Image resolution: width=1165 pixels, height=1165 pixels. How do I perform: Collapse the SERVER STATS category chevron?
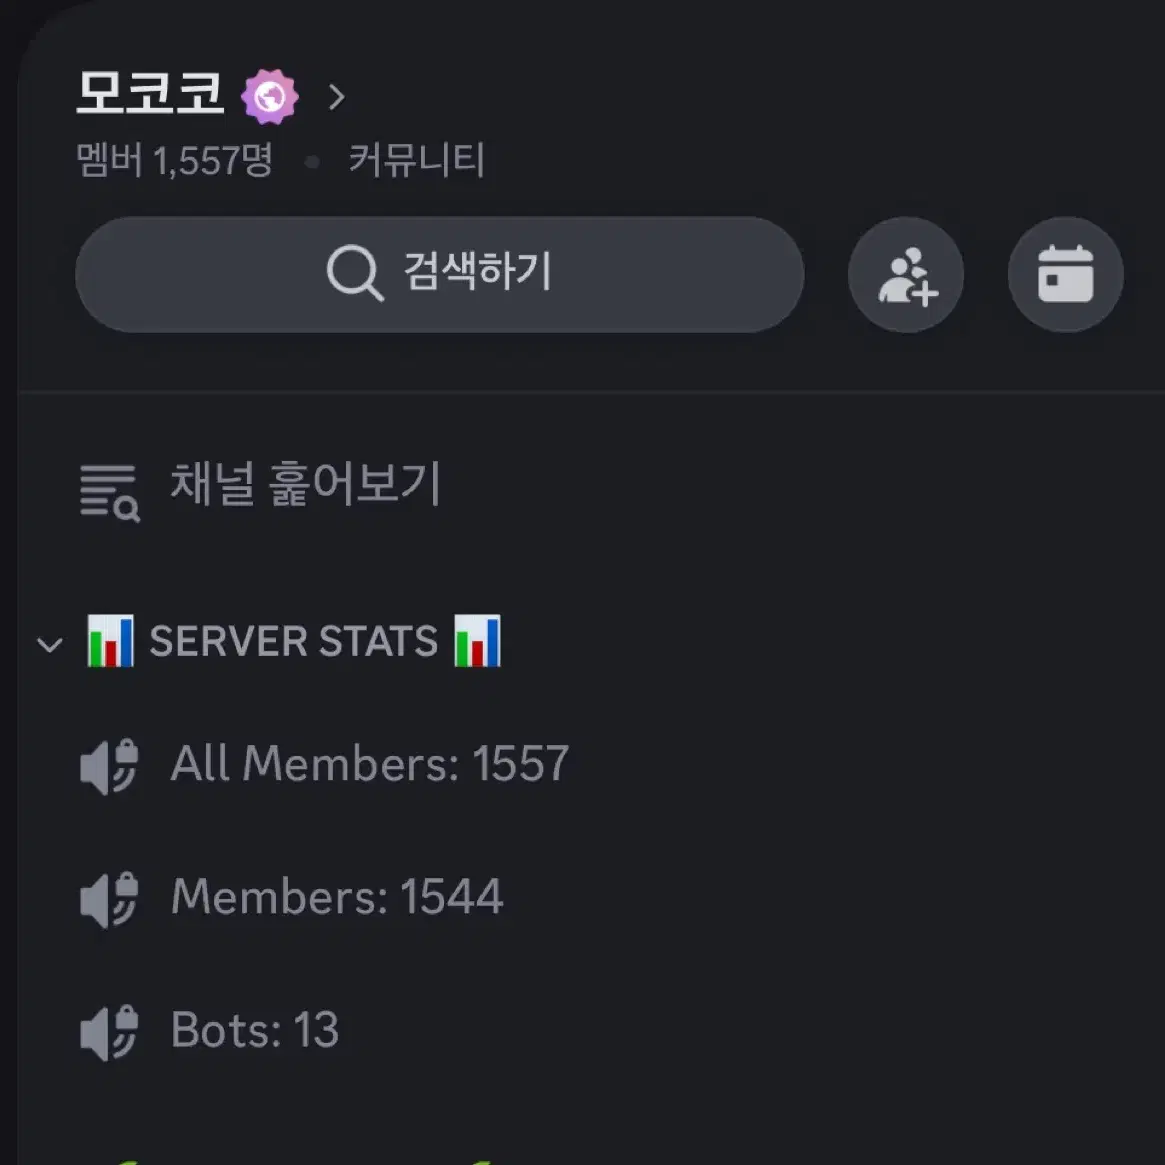pyautogui.click(x=50, y=644)
